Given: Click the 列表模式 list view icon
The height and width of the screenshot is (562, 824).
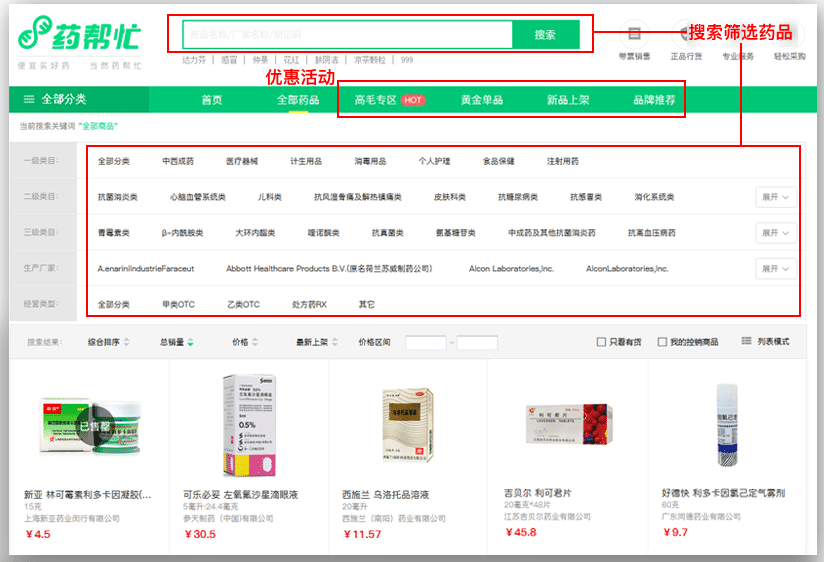Looking at the screenshot, I should point(746,341).
